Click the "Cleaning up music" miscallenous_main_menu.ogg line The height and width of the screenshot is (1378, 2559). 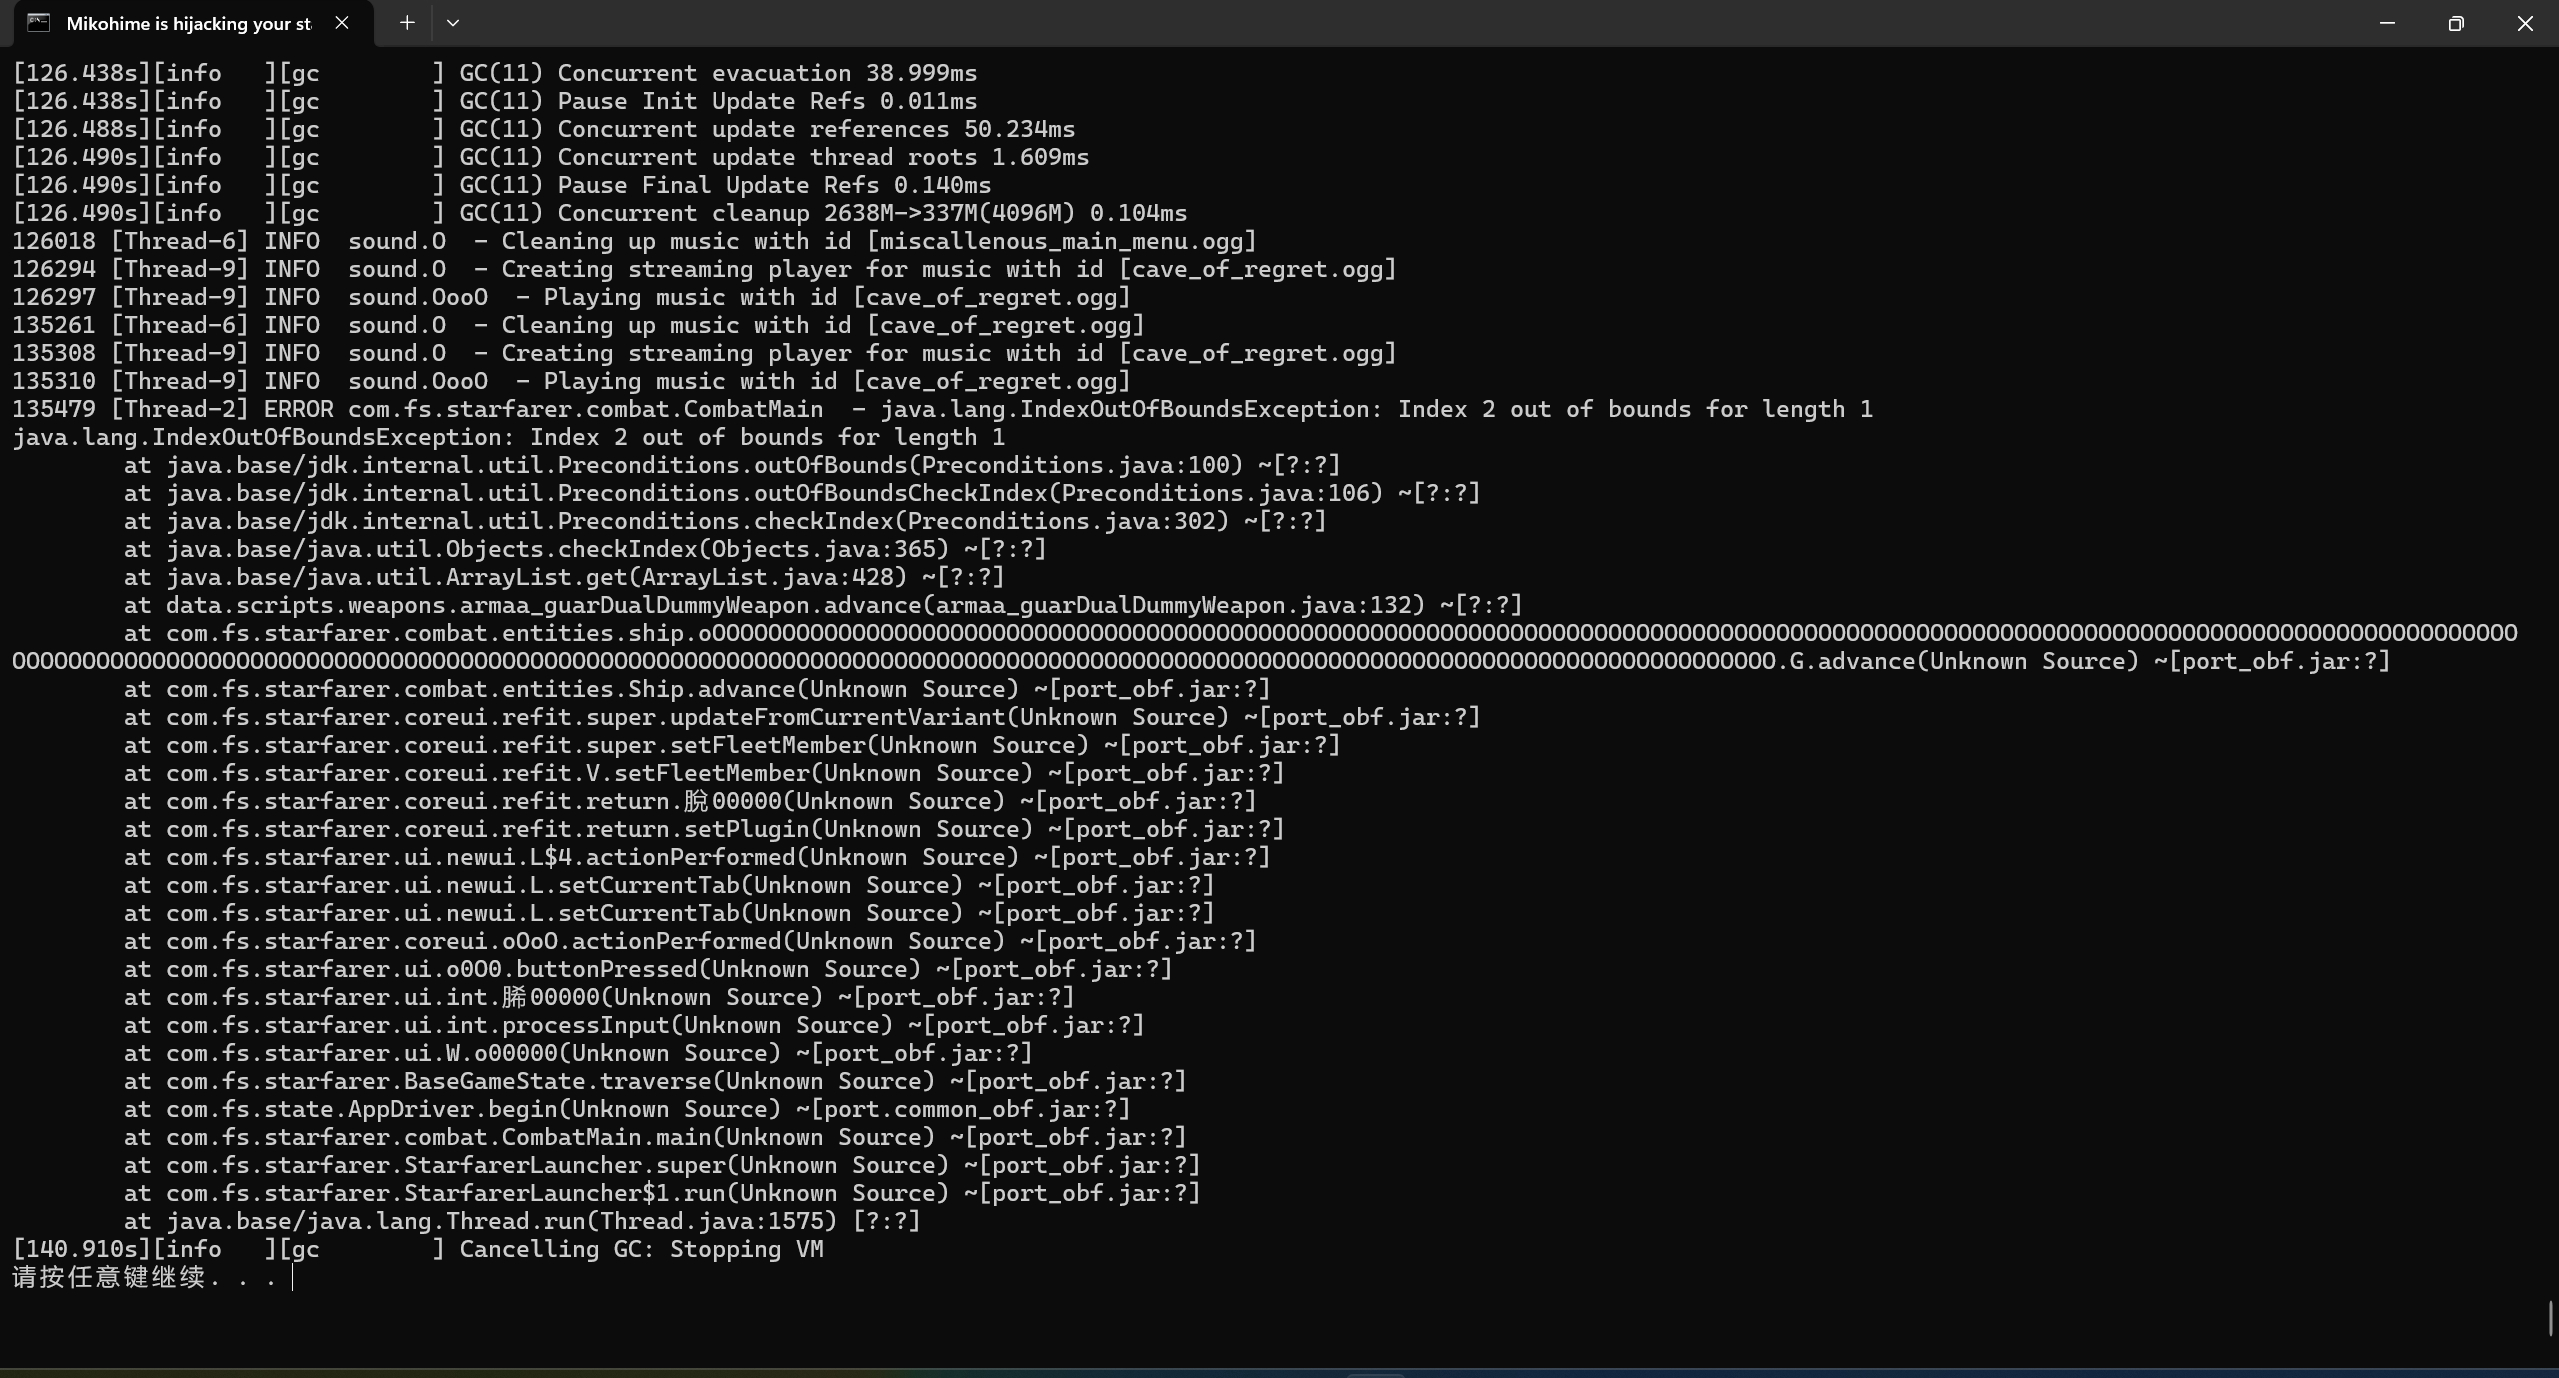pyautogui.click(x=633, y=241)
